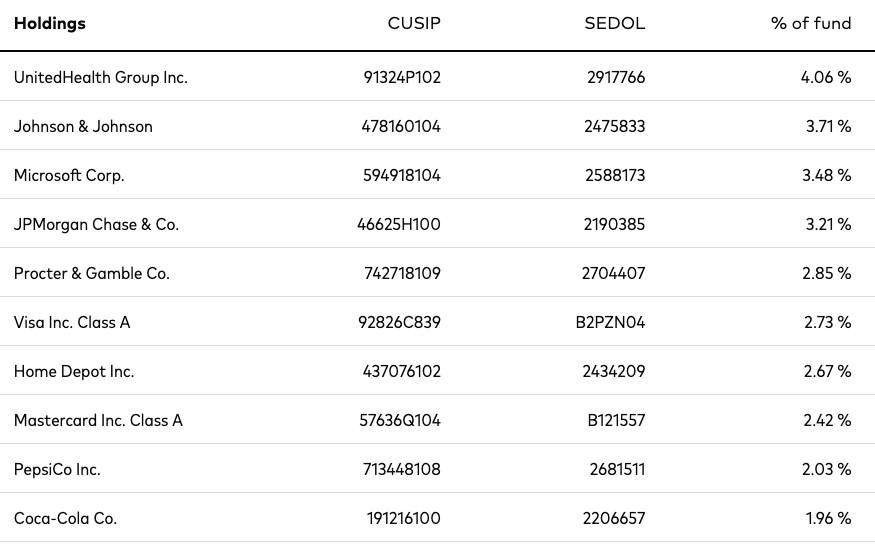Click the CUSIP column header
The width and height of the screenshot is (875, 552).
(x=413, y=24)
